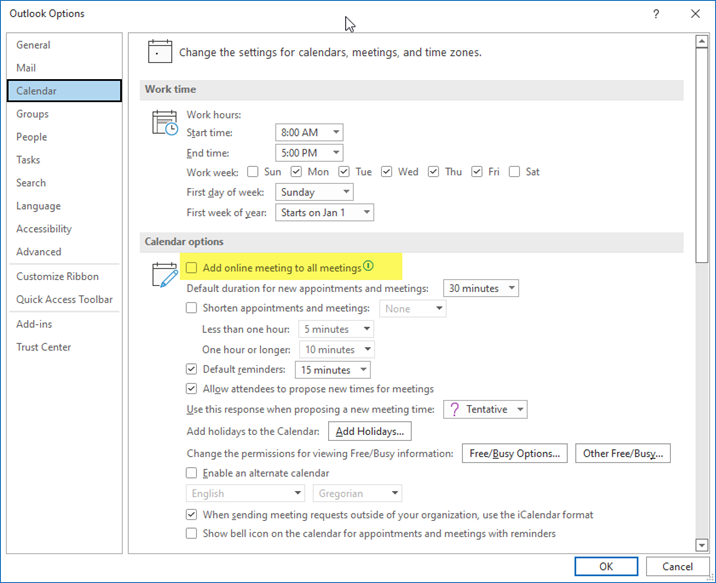
Task: Expand the First day of week dropdown
Action: (x=315, y=192)
